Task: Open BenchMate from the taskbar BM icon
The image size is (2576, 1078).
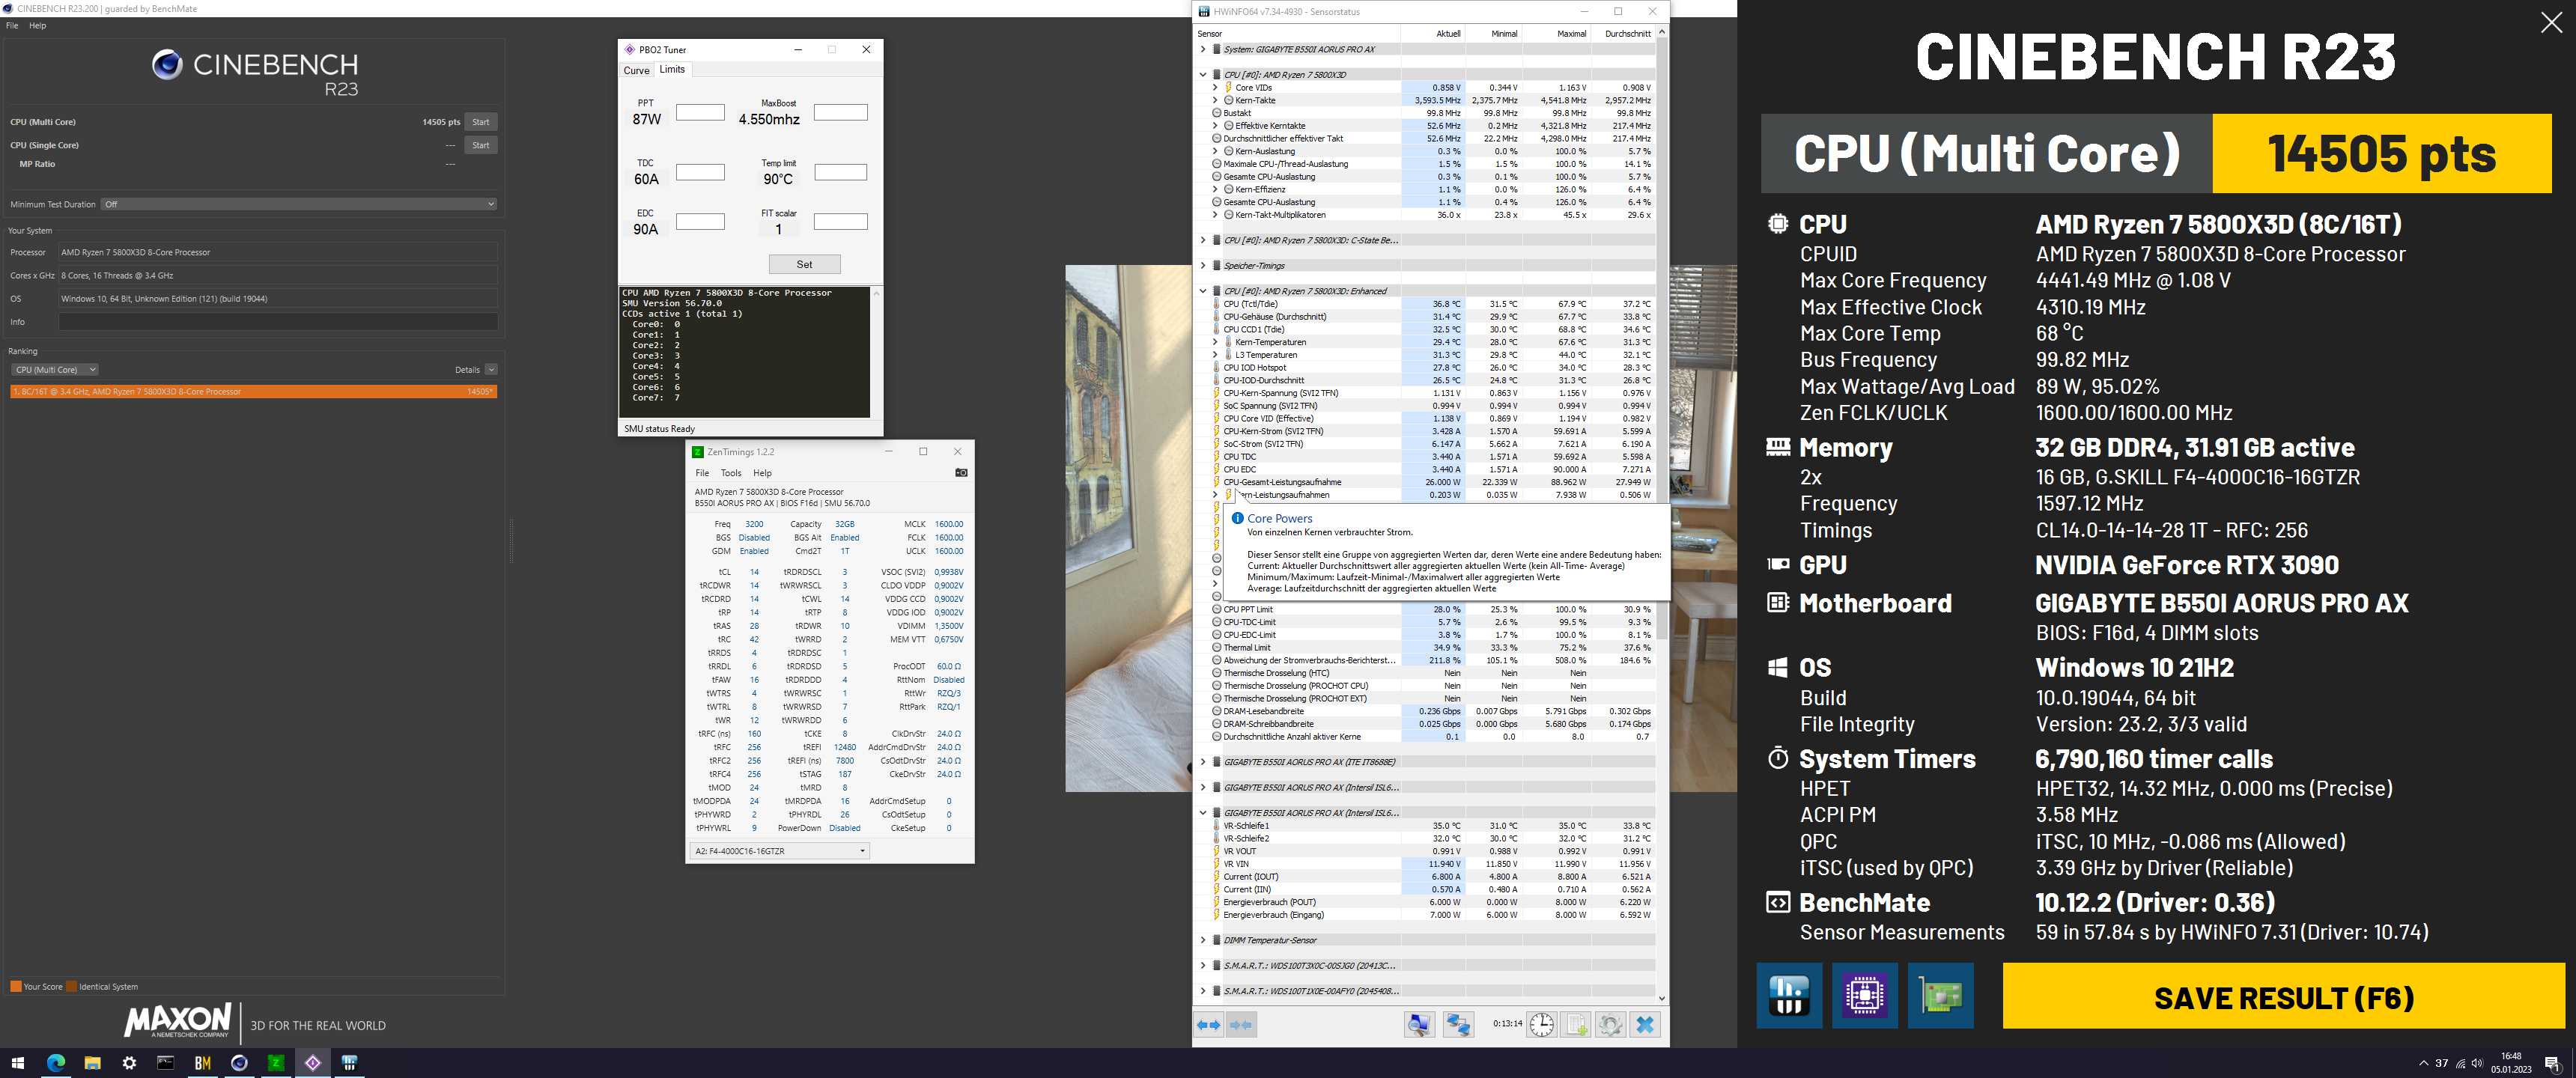Action: pyautogui.click(x=203, y=1063)
